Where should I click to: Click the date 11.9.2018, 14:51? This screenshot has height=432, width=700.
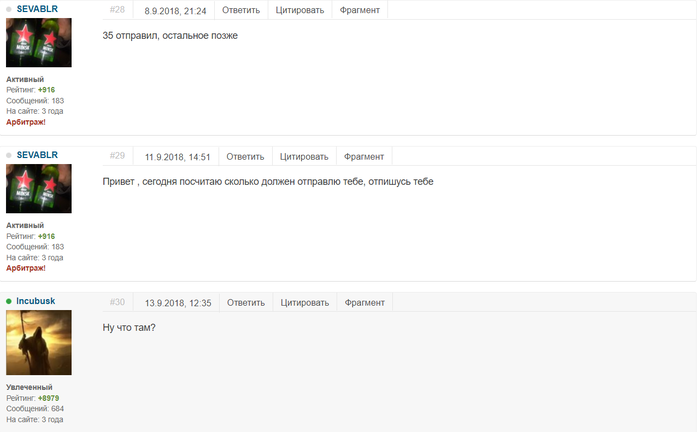(x=177, y=157)
